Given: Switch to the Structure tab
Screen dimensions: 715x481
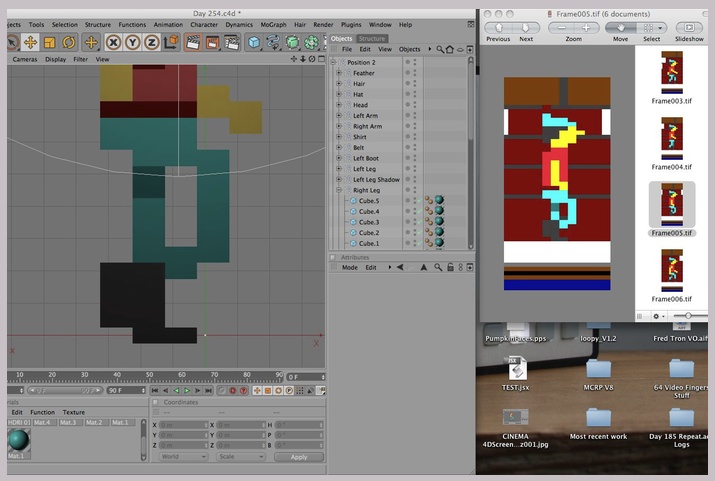Looking at the screenshot, I should 372,38.
